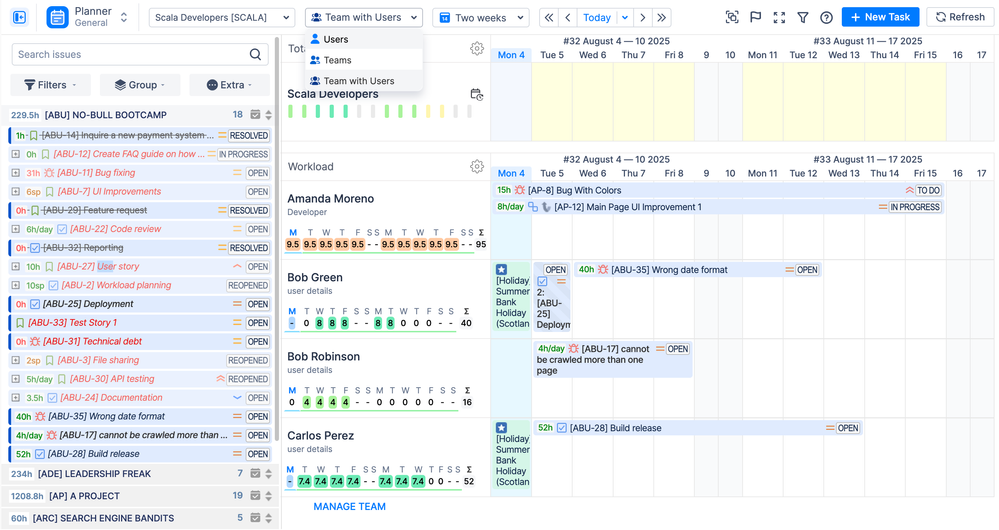Collapse the left sidebar panel icon
999x530 pixels.
point(19,18)
